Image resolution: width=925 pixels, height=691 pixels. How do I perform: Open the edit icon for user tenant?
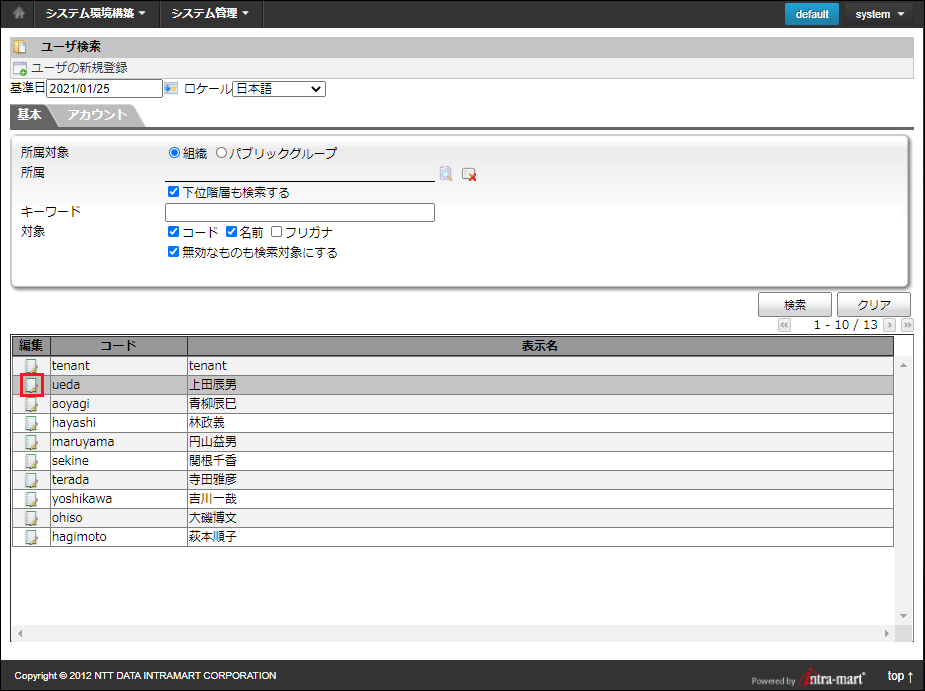tap(31, 366)
